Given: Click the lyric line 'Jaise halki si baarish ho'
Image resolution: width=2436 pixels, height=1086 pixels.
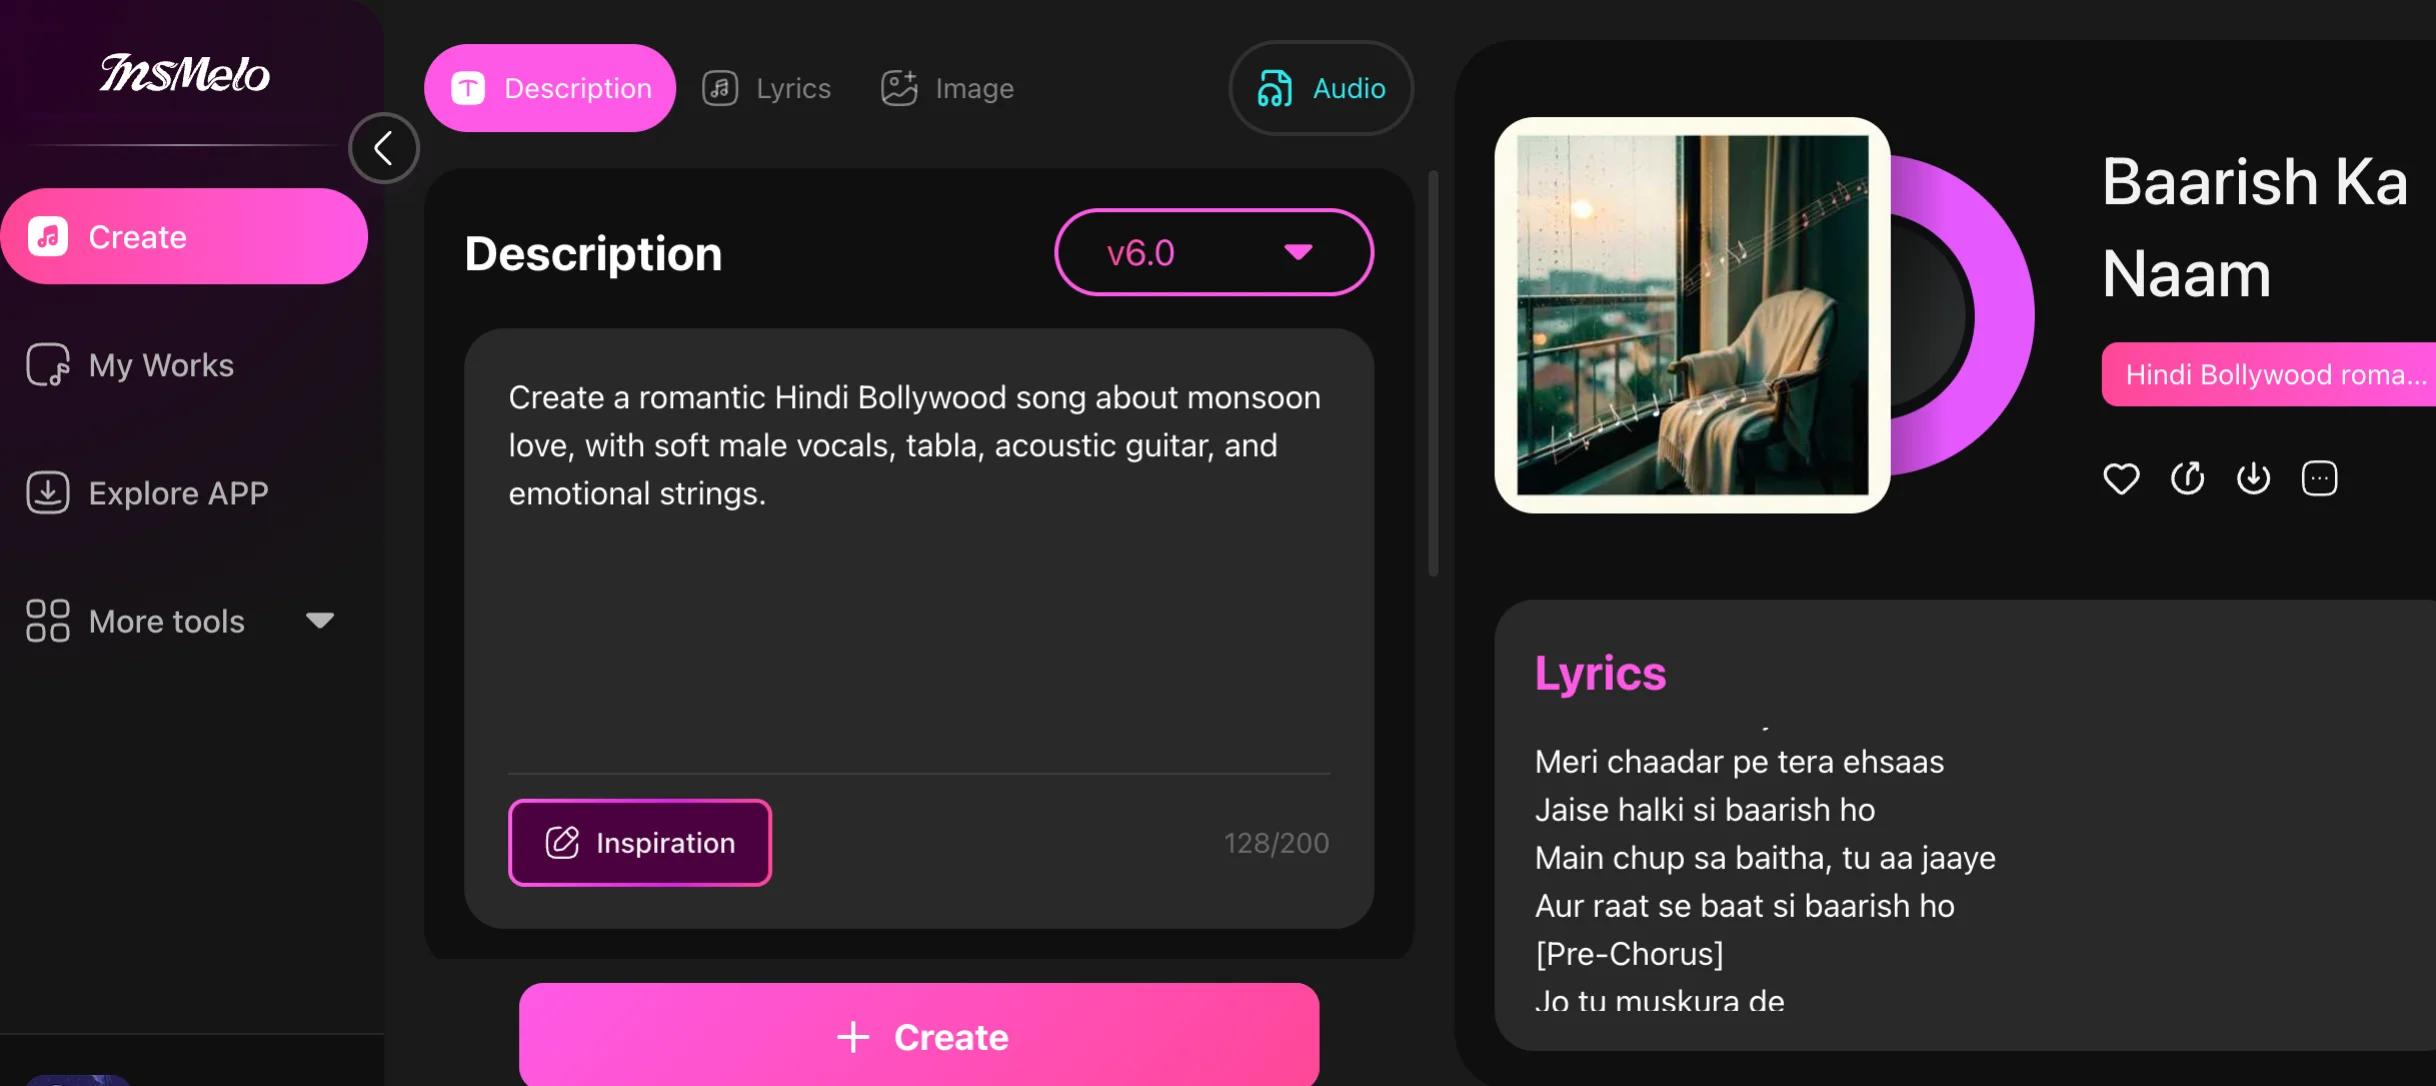Looking at the screenshot, I should [1705, 810].
